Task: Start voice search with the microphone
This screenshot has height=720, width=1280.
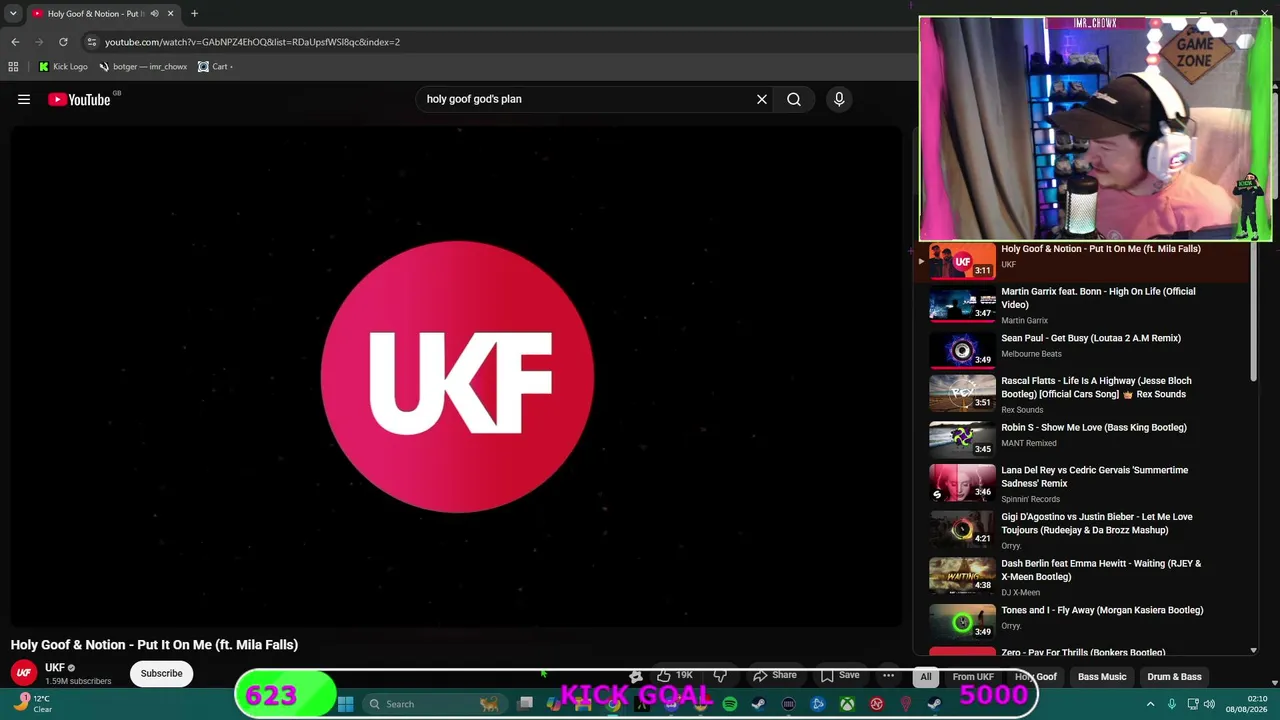Action: [839, 99]
